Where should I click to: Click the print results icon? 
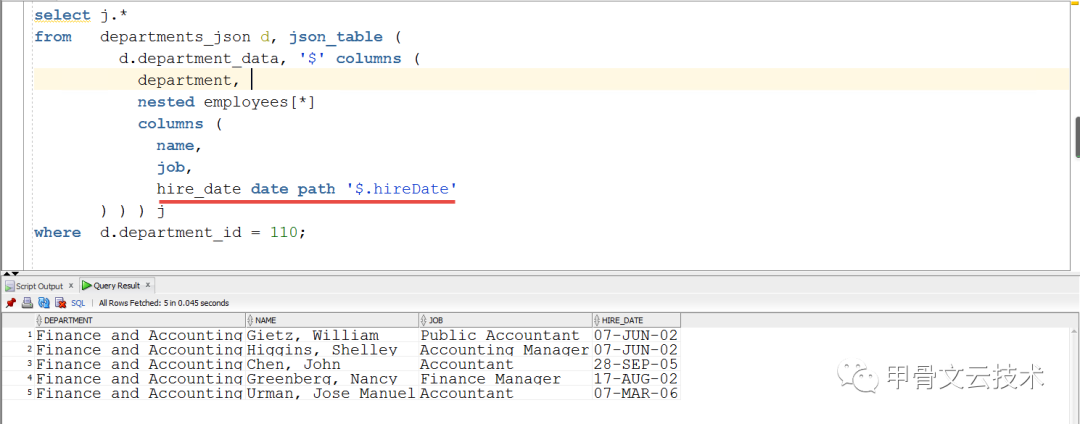point(28,302)
